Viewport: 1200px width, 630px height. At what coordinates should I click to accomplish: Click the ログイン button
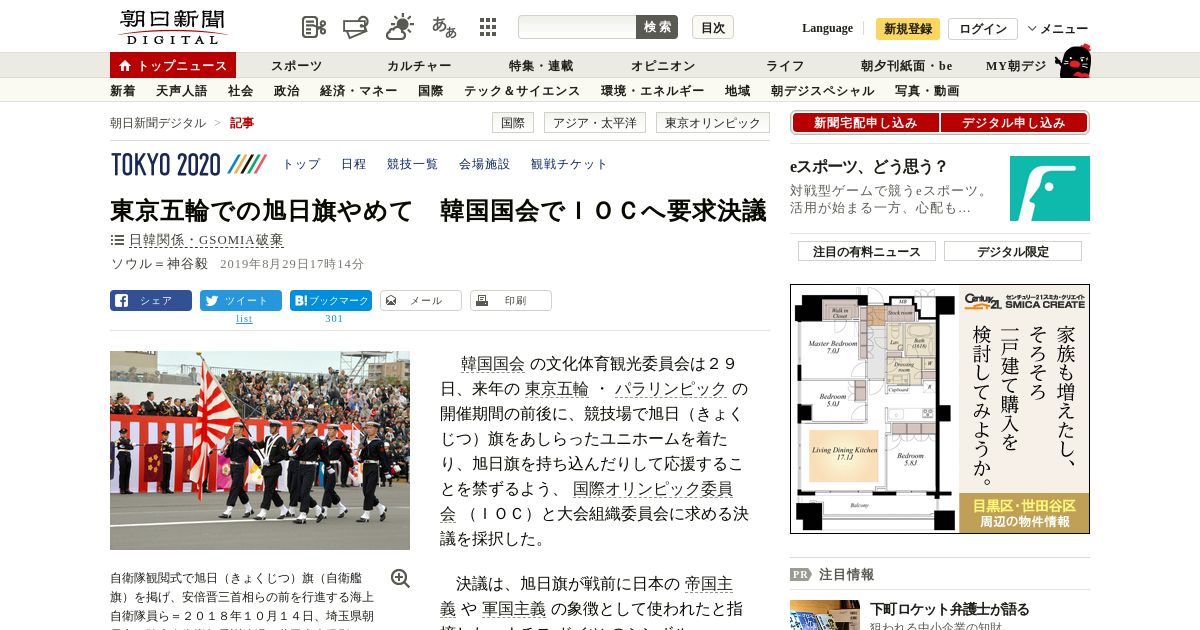[x=983, y=29]
